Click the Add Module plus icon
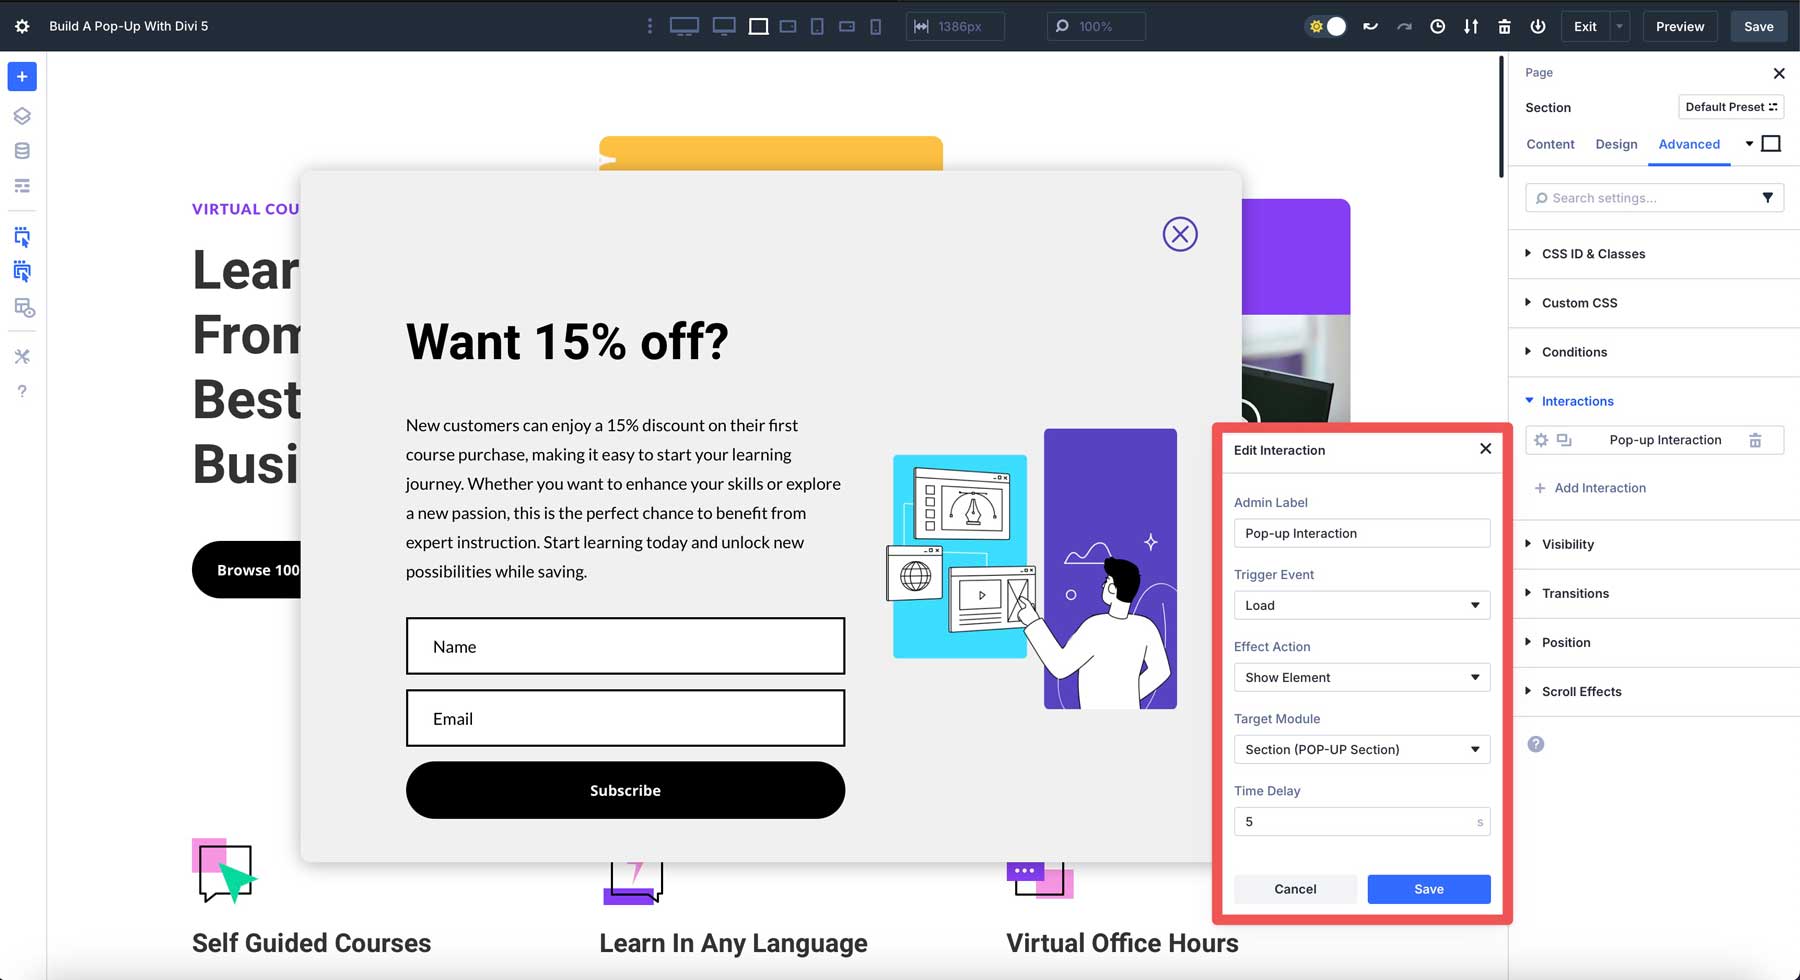The height and width of the screenshot is (980, 1800). point(22,76)
